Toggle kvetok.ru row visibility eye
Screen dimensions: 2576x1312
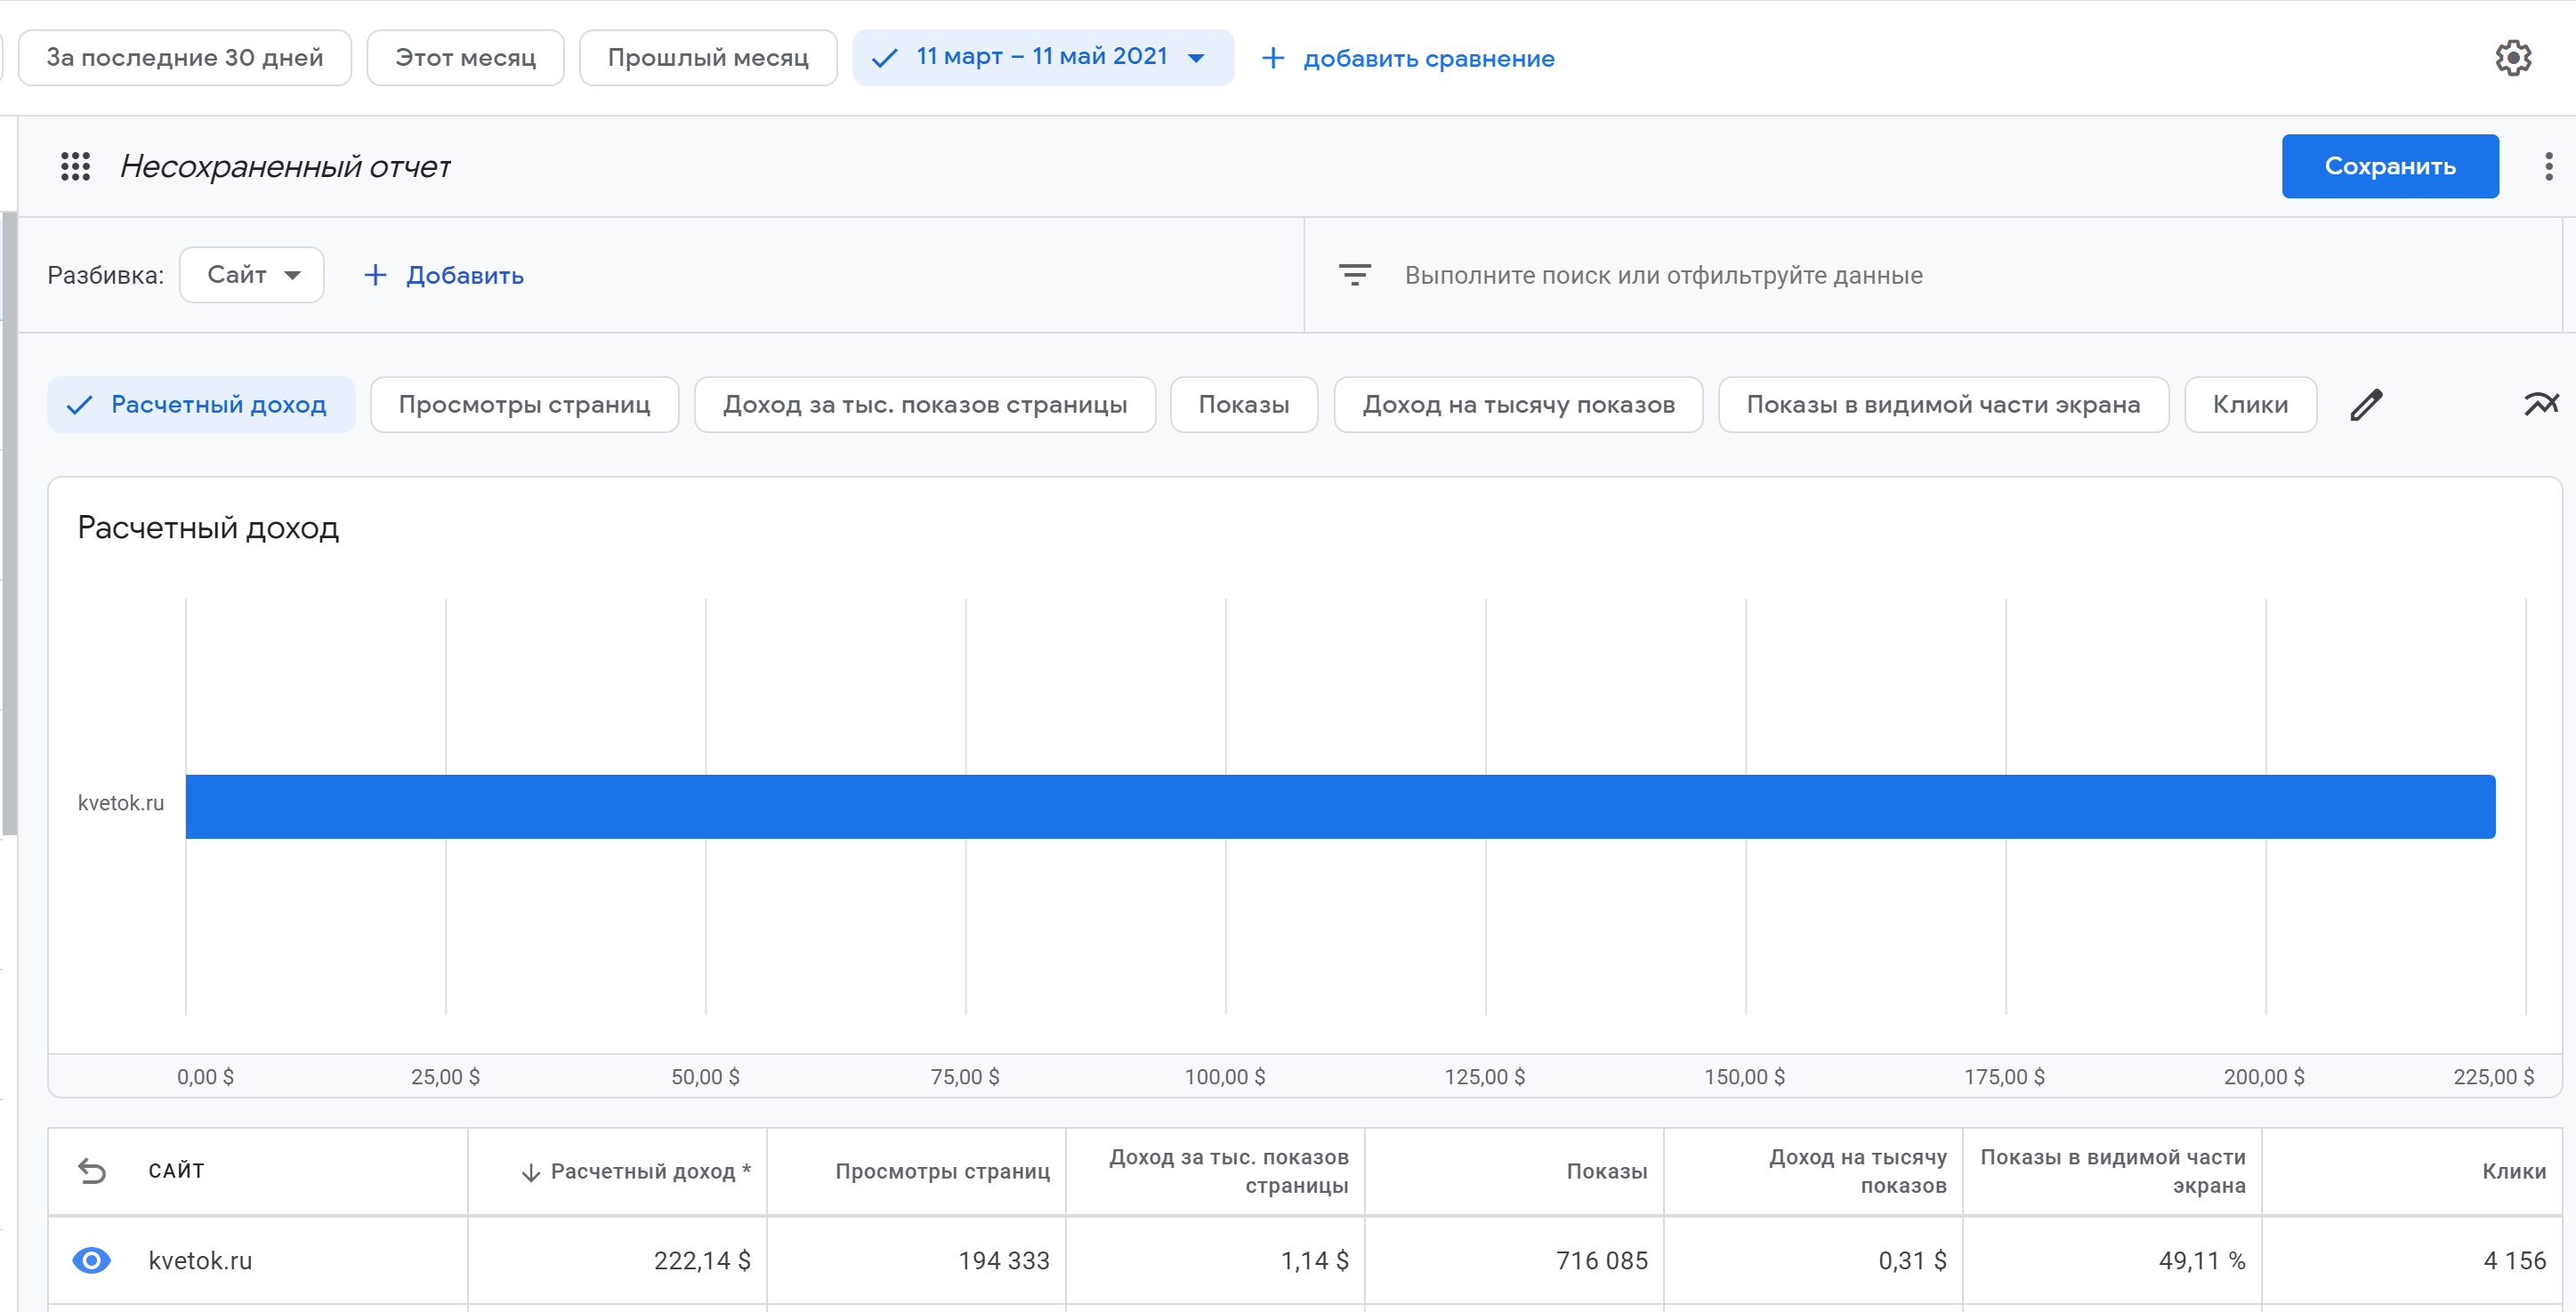[92, 1260]
